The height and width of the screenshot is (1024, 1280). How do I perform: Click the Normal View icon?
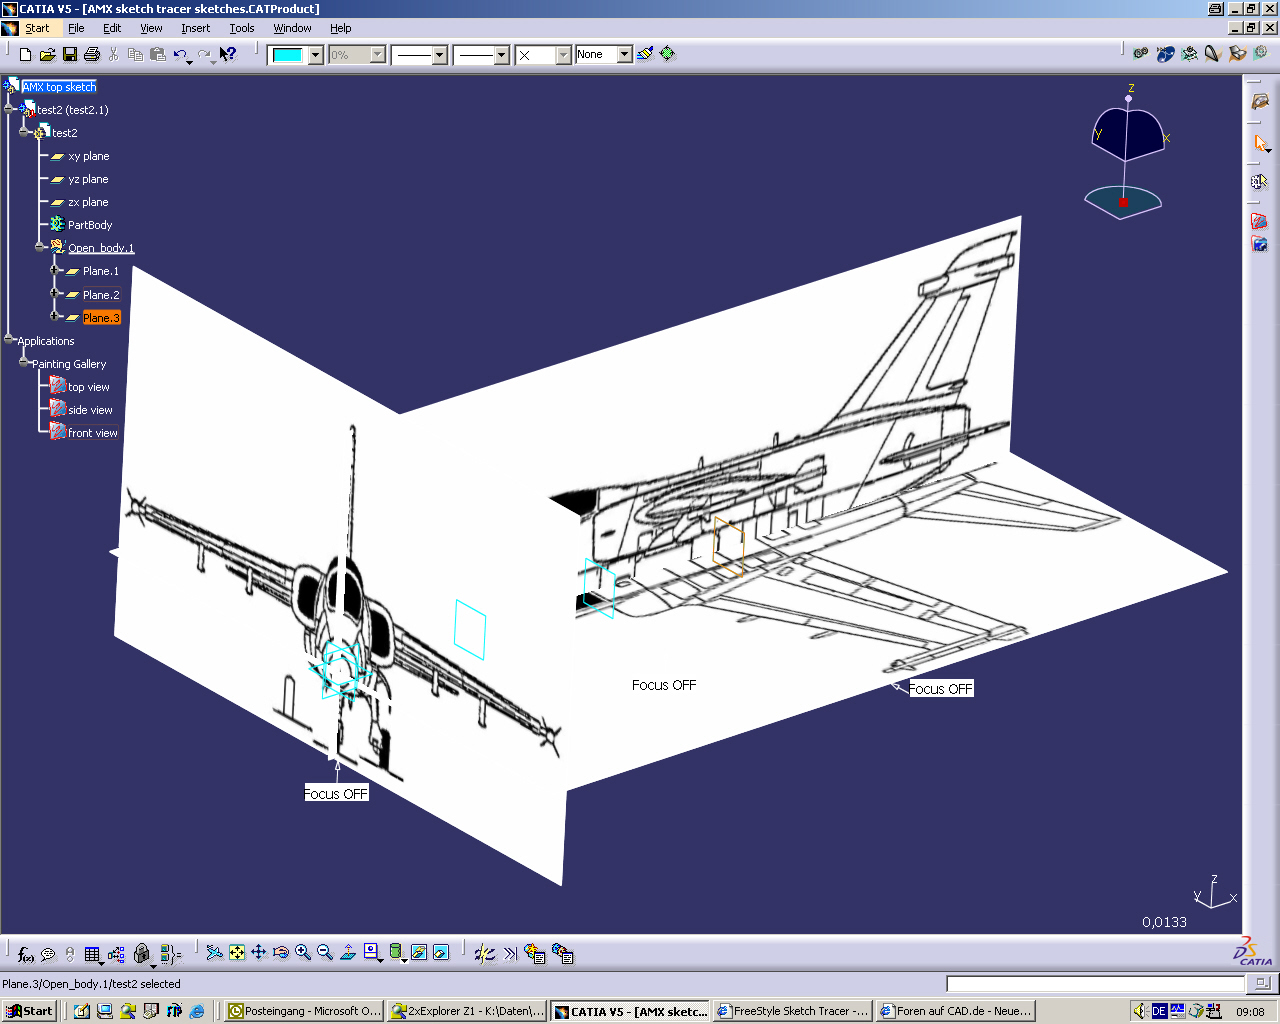348,953
